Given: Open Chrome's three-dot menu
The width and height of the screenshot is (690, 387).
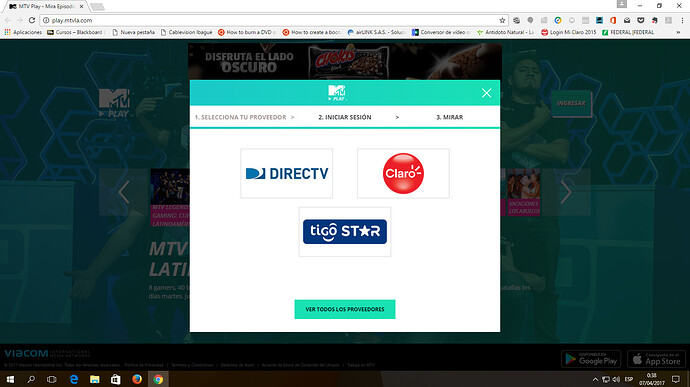Looking at the screenshot, I should click(x=682, y=20).
